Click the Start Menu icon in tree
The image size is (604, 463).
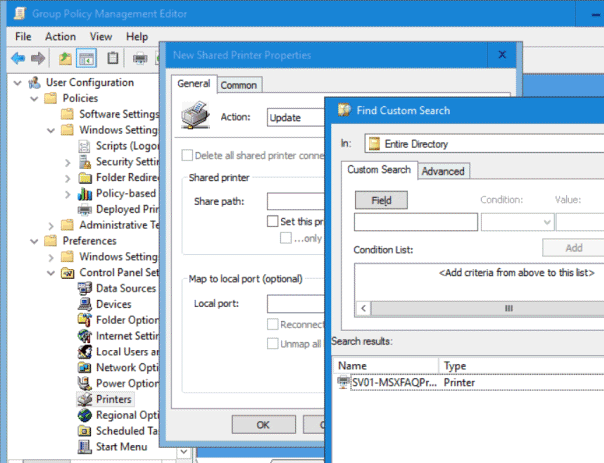point(84,447)
